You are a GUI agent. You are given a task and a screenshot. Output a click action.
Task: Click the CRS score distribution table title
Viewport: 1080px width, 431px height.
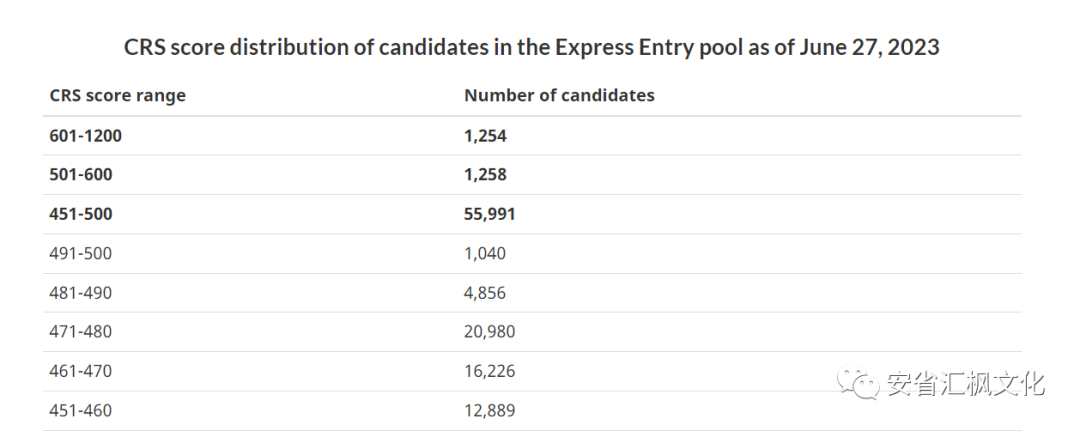(532, 48)
